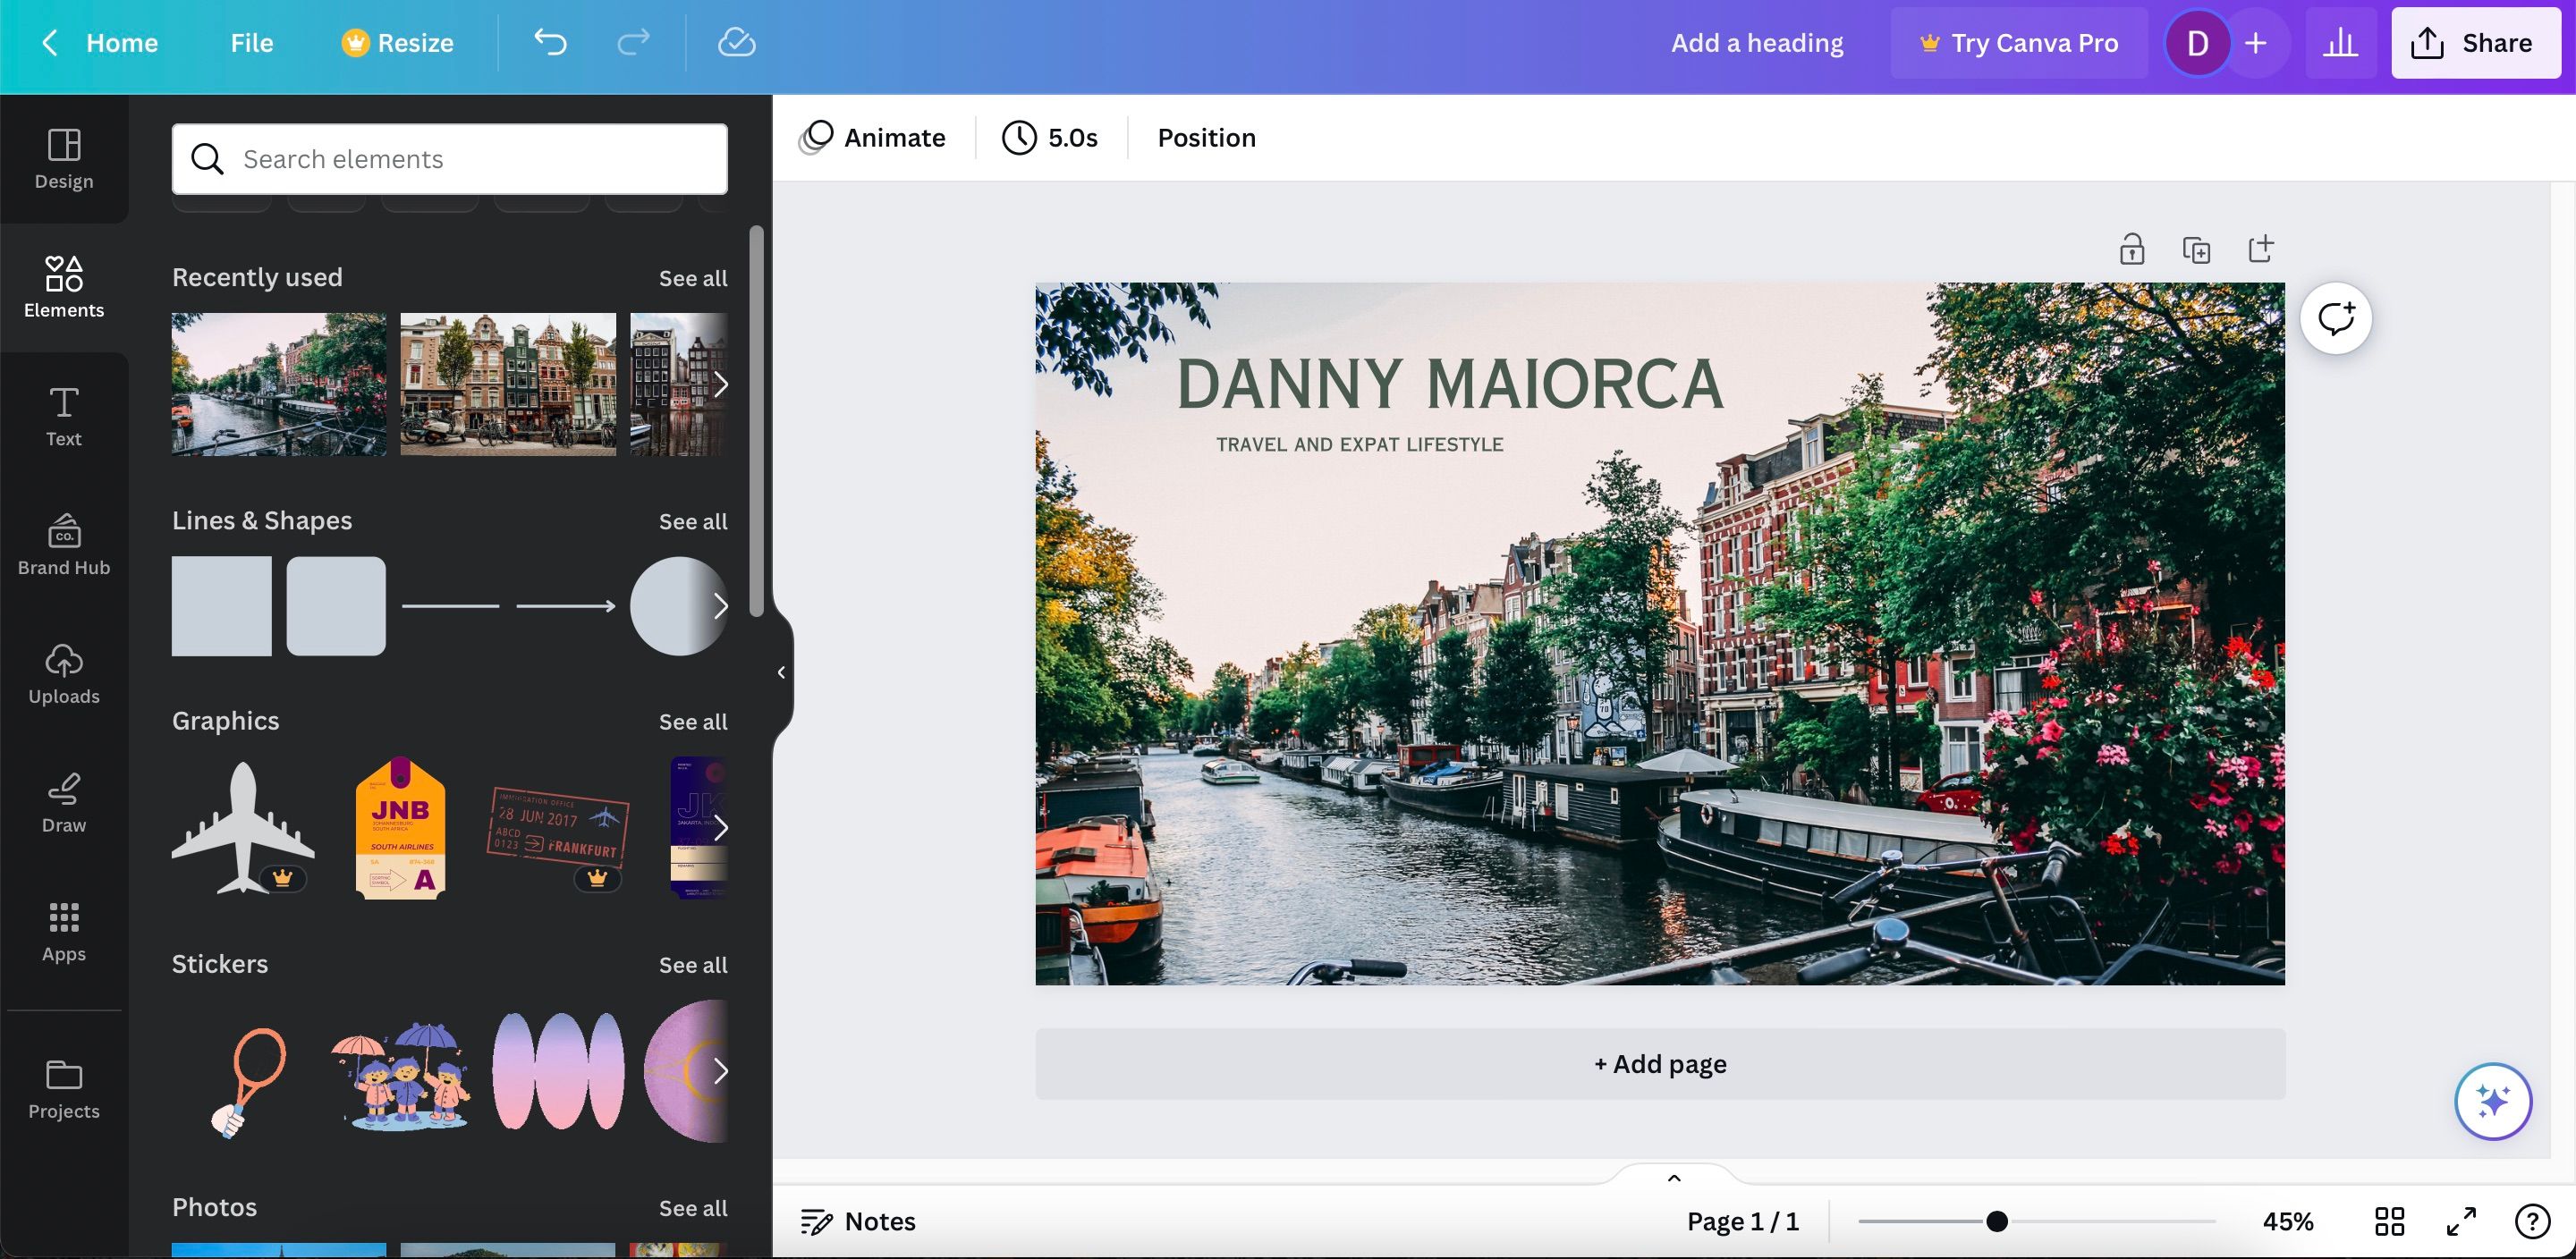The width and height of the screenshot is (2576, 1259).
Task: Click Try Canva Pro upgrade button
Action: tap(2018, 43)
